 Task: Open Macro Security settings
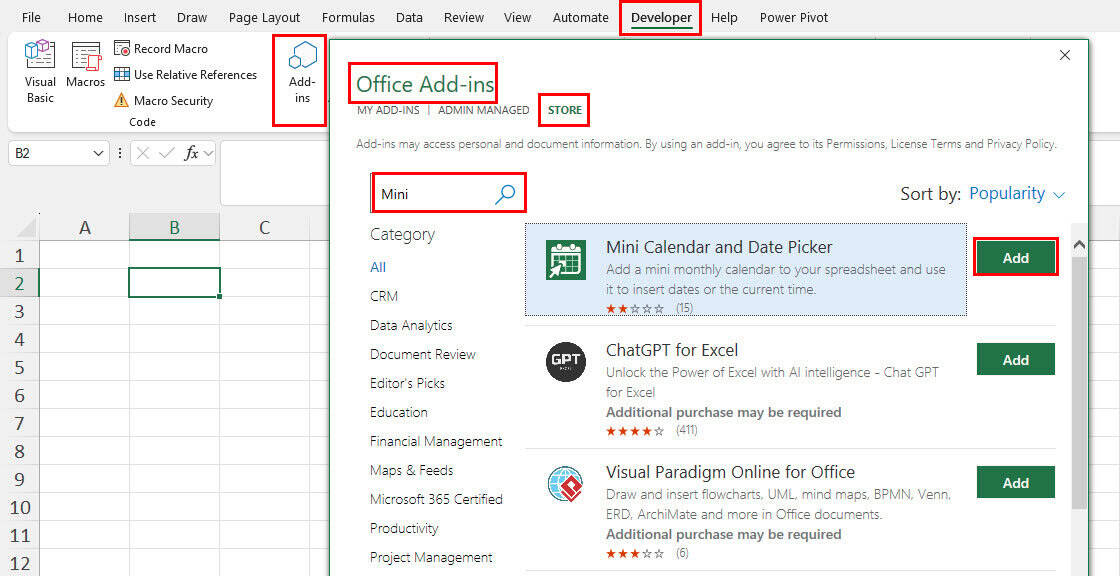click(x=164, y=101)
